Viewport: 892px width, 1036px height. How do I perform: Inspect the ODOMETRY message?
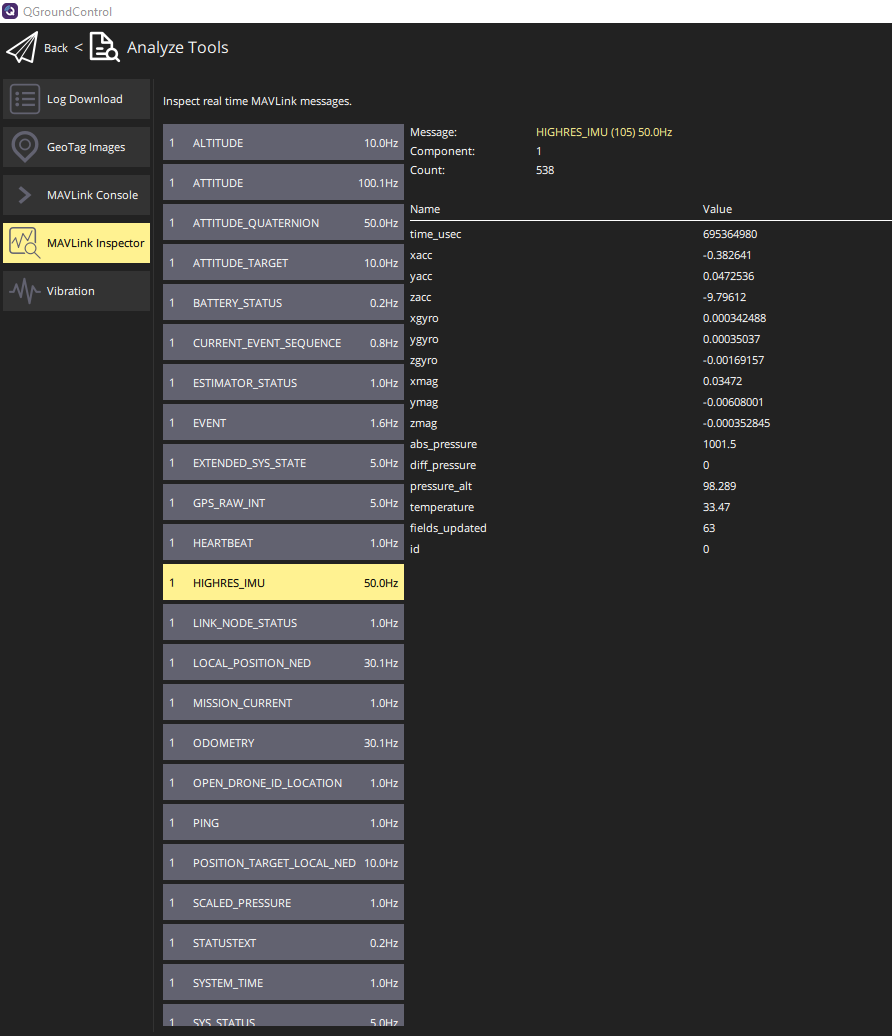coord(283,743)
